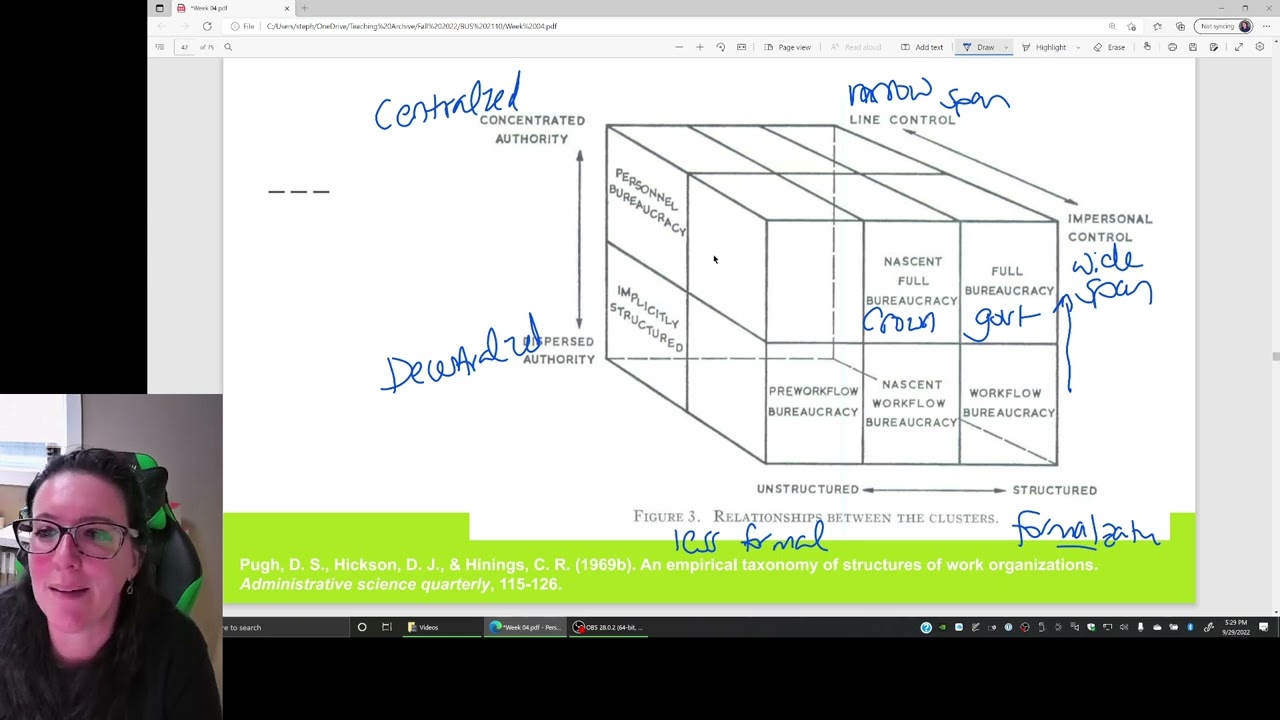Click the 'PREWORKFLOW BUREAUCRACY' label in diagram

pos(813,401)
